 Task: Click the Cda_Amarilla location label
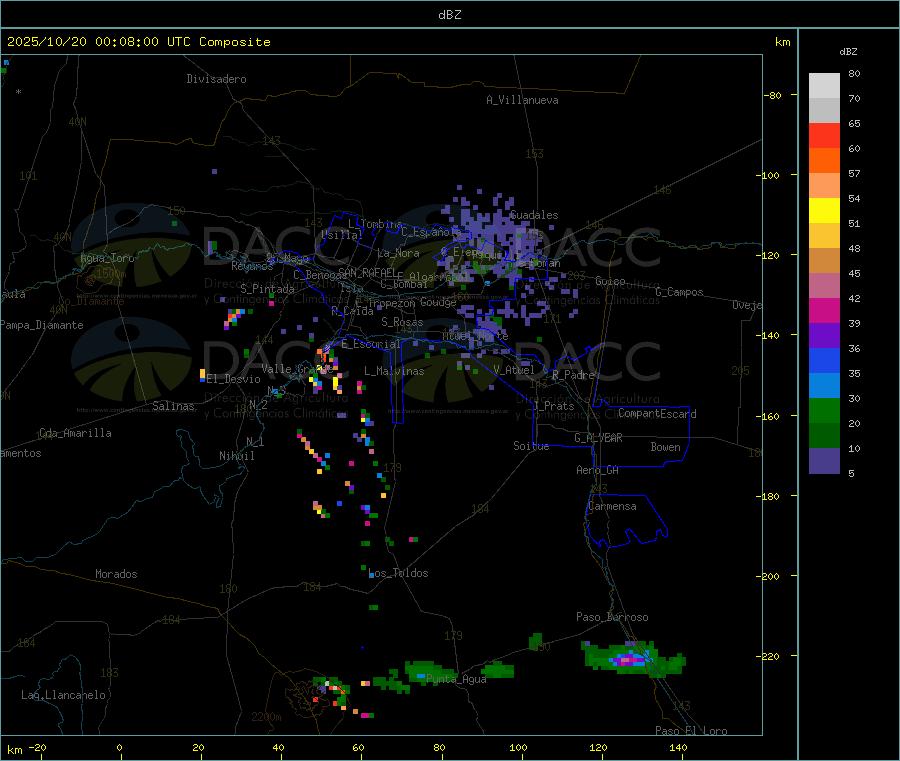coord(75,433)
